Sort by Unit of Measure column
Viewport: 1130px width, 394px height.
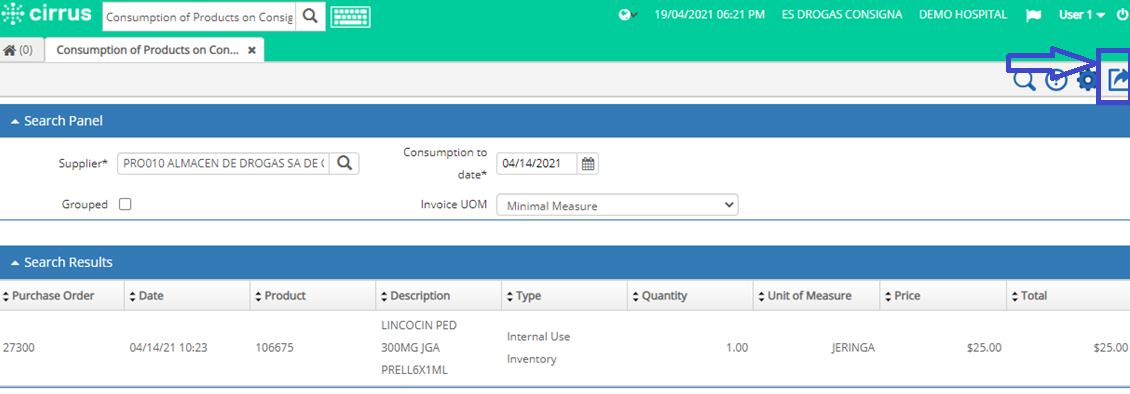tap(804, 295)
